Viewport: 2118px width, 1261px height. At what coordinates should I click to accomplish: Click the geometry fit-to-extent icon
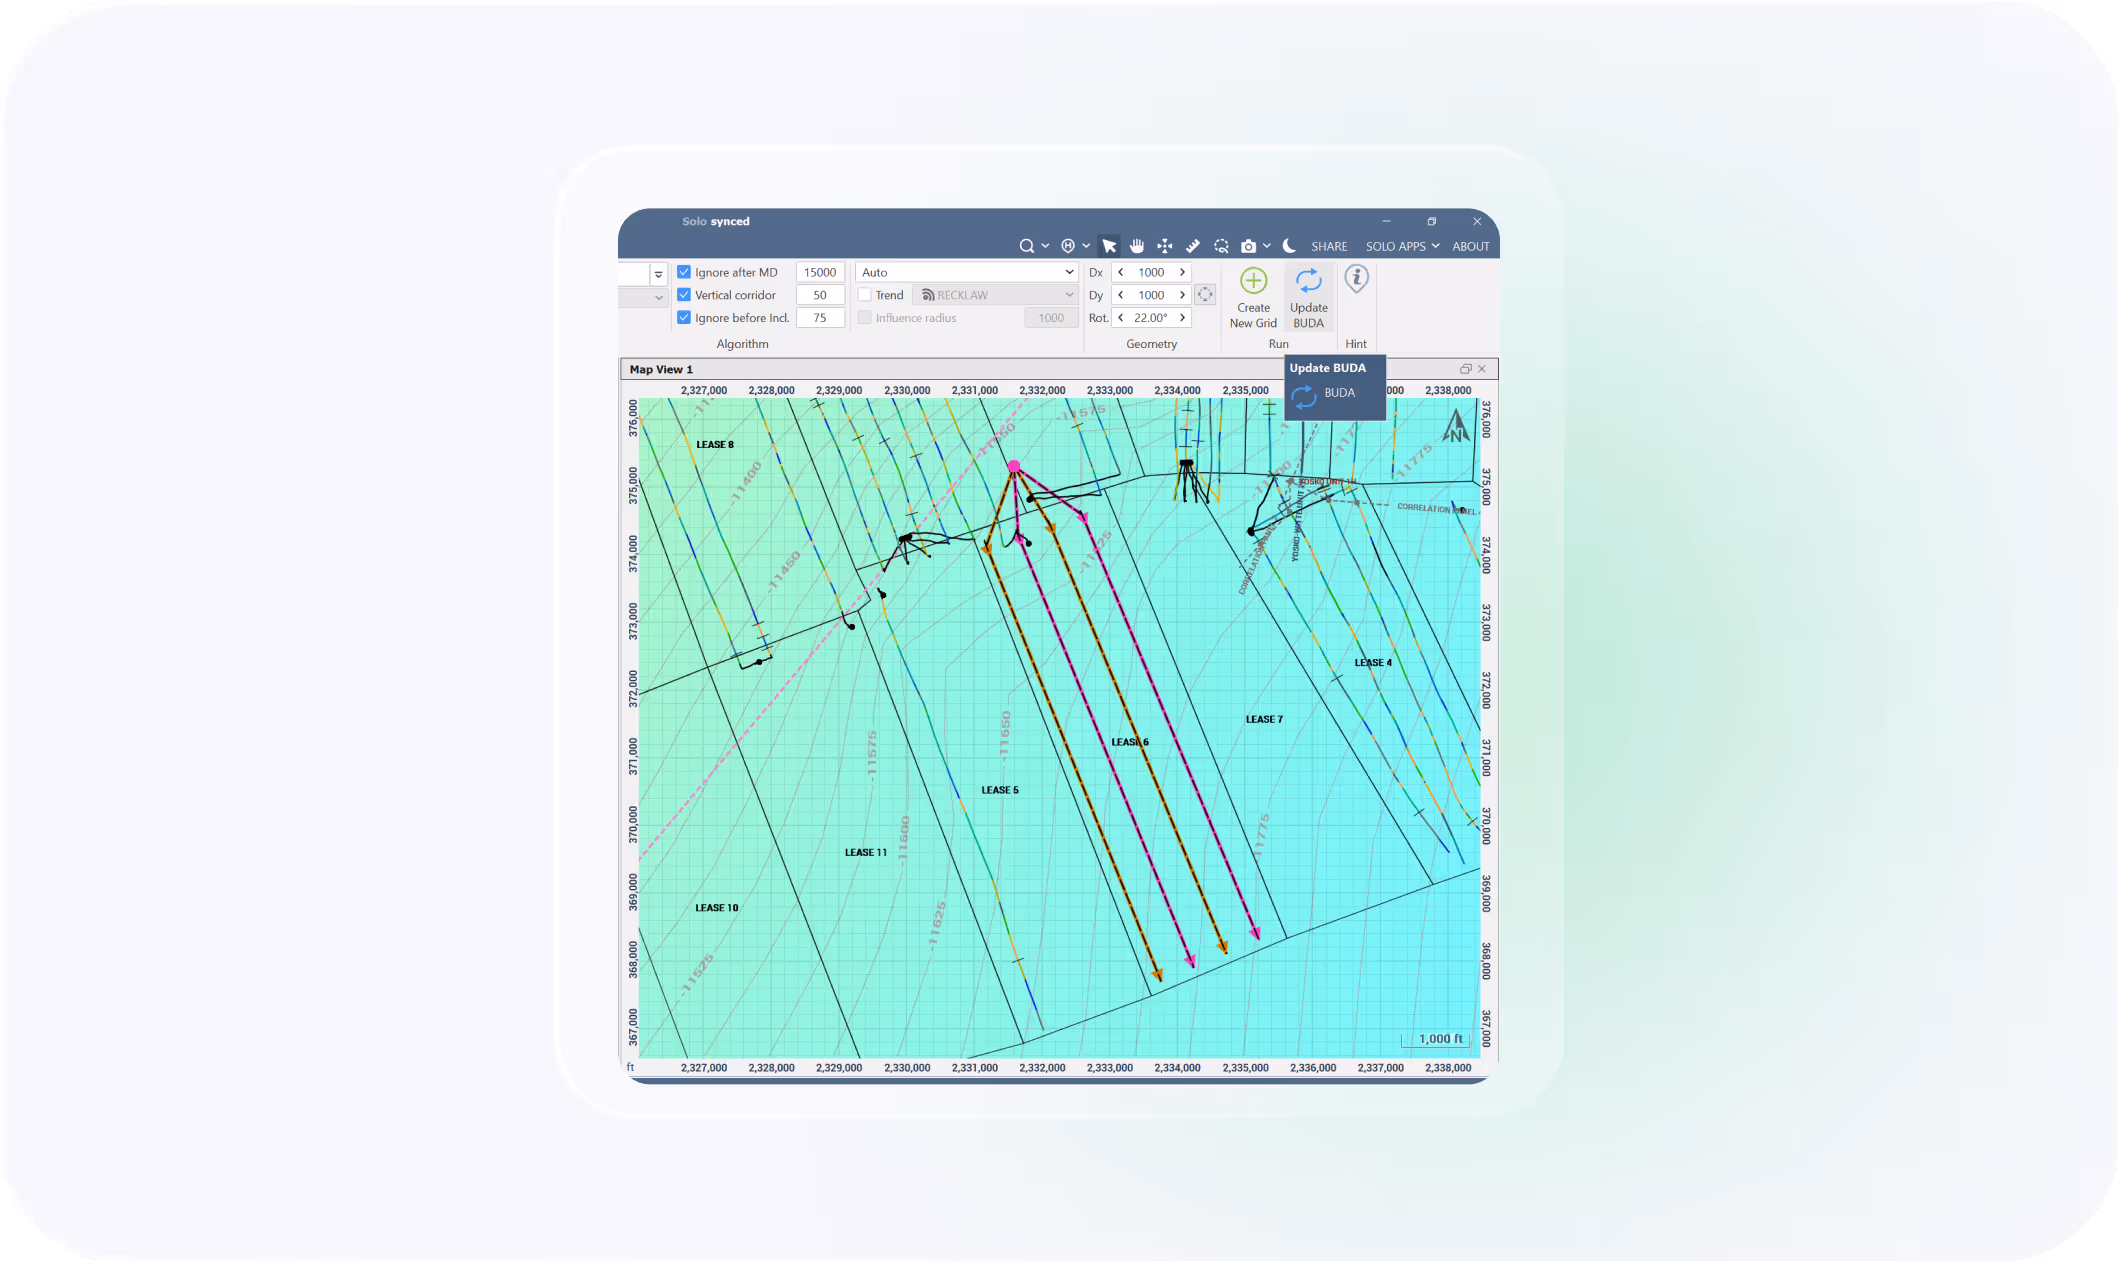point(1205,295)
